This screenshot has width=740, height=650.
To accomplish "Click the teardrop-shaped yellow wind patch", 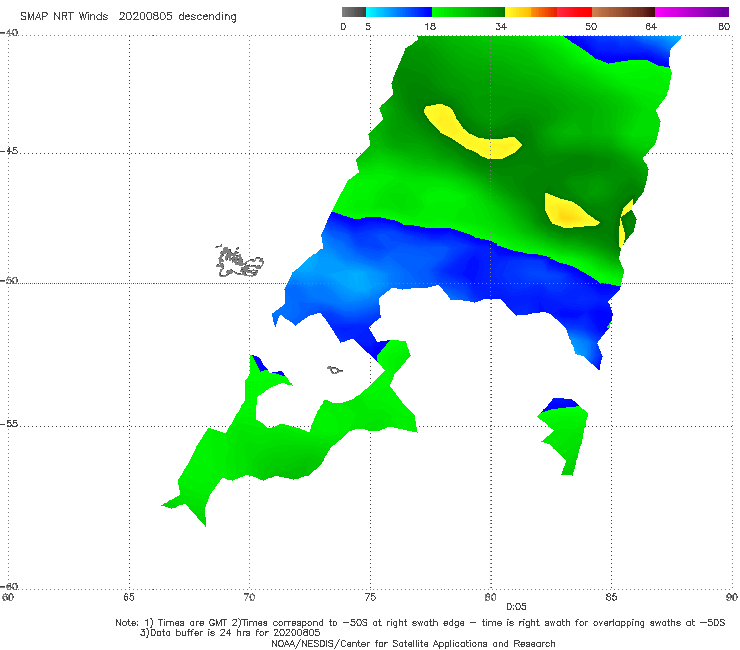I will (569, 211).
